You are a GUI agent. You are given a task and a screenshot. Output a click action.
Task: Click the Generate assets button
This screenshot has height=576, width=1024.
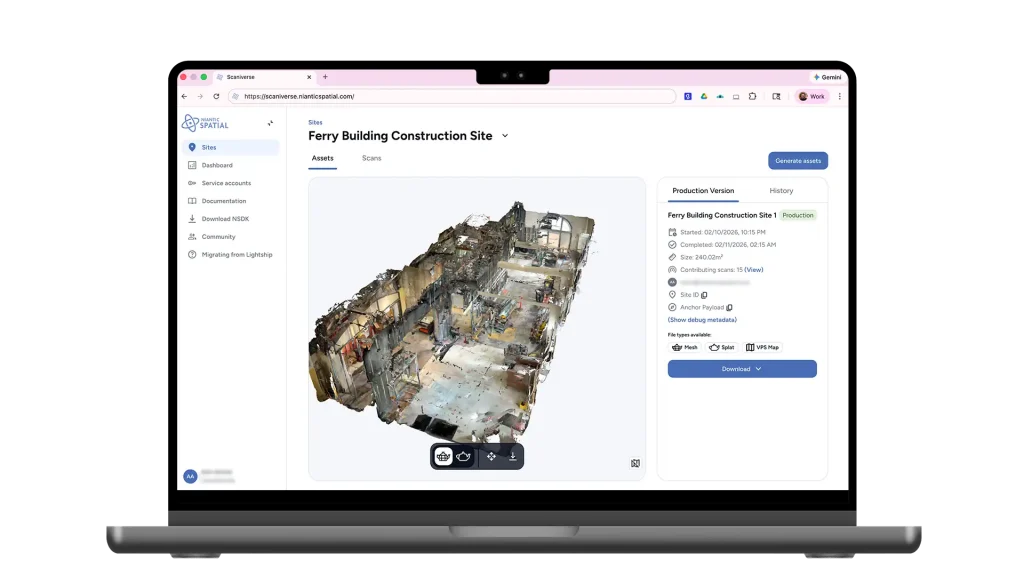797,160
